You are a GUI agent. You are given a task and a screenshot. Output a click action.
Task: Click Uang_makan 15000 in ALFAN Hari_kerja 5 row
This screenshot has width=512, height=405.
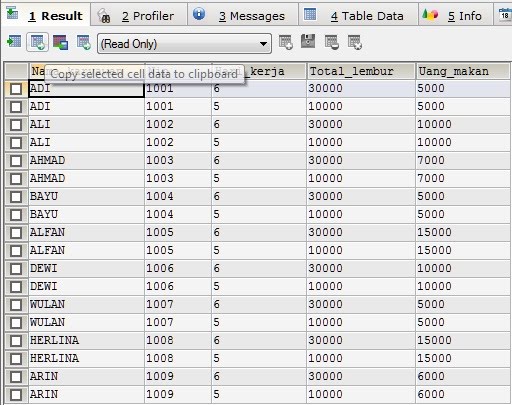pos(463,250)
